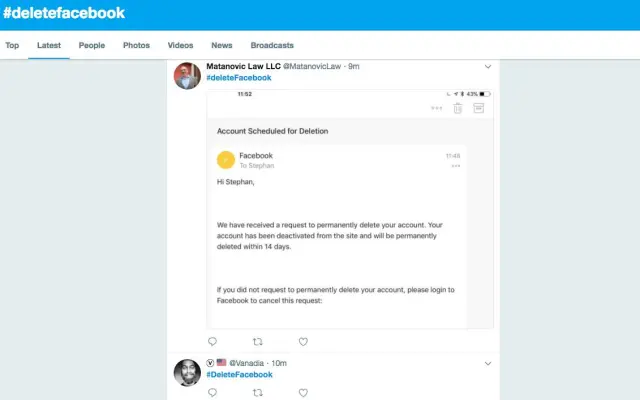Open the Photos tab
Viewport: 640px width, 400px height.
click(x=136, y=45)
